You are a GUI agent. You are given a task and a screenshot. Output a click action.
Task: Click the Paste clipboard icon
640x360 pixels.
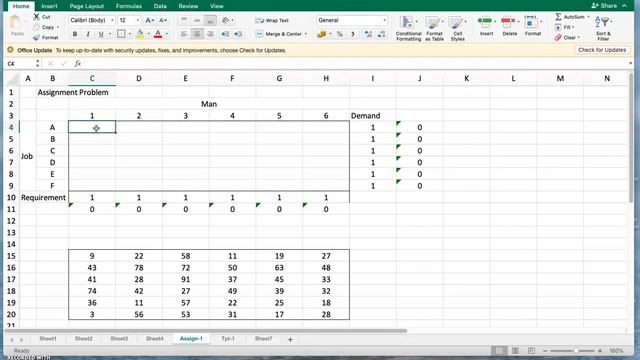[x=16, y=22]
